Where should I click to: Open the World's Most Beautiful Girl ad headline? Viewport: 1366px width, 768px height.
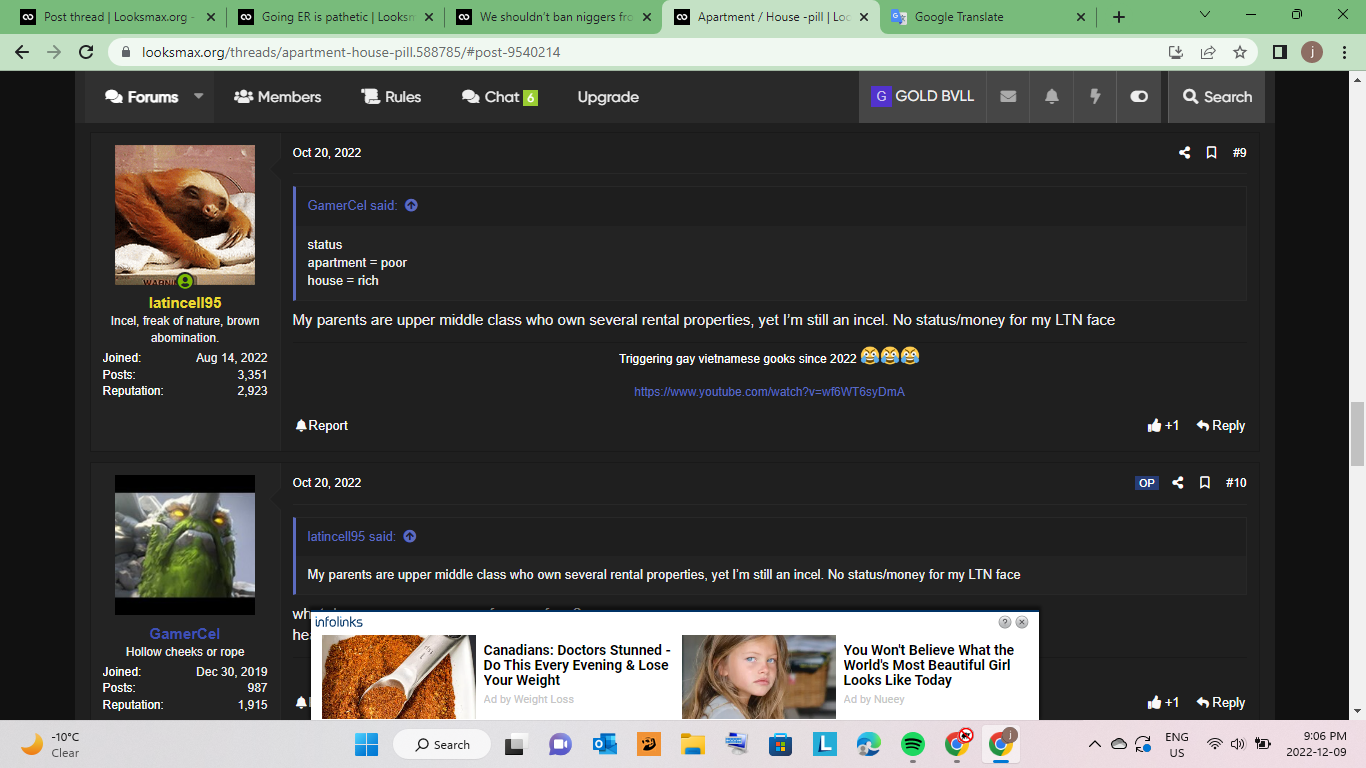click(x=927, y=665)
